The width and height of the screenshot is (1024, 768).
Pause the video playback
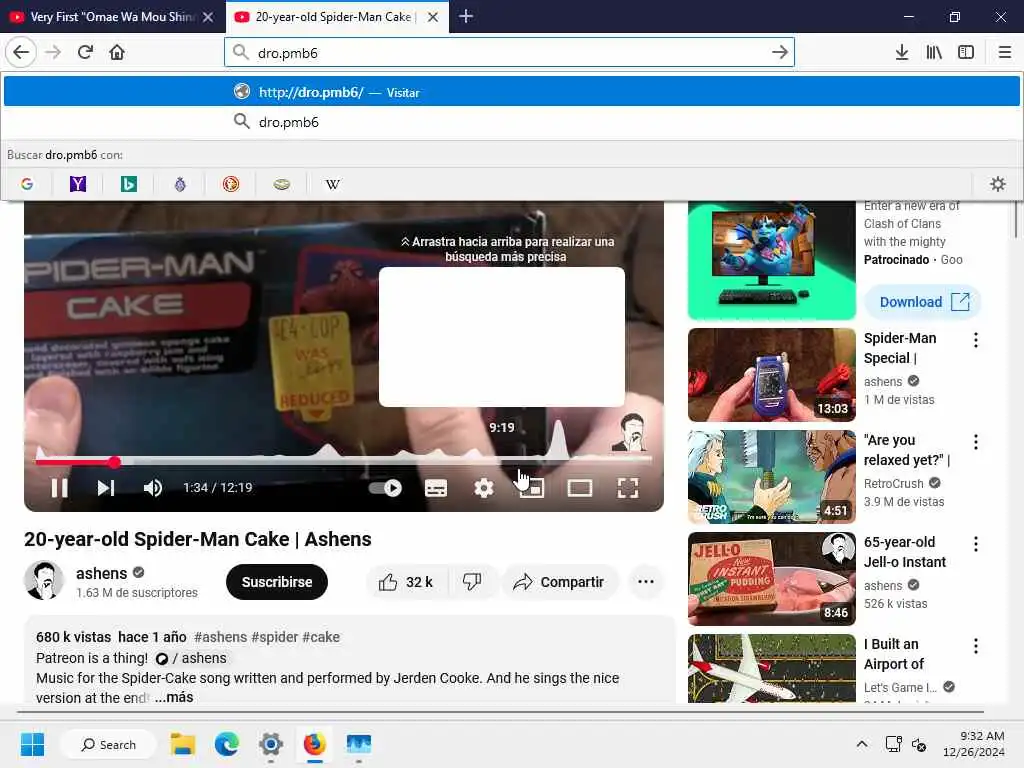pyautogui.click(x=59, y=488)
